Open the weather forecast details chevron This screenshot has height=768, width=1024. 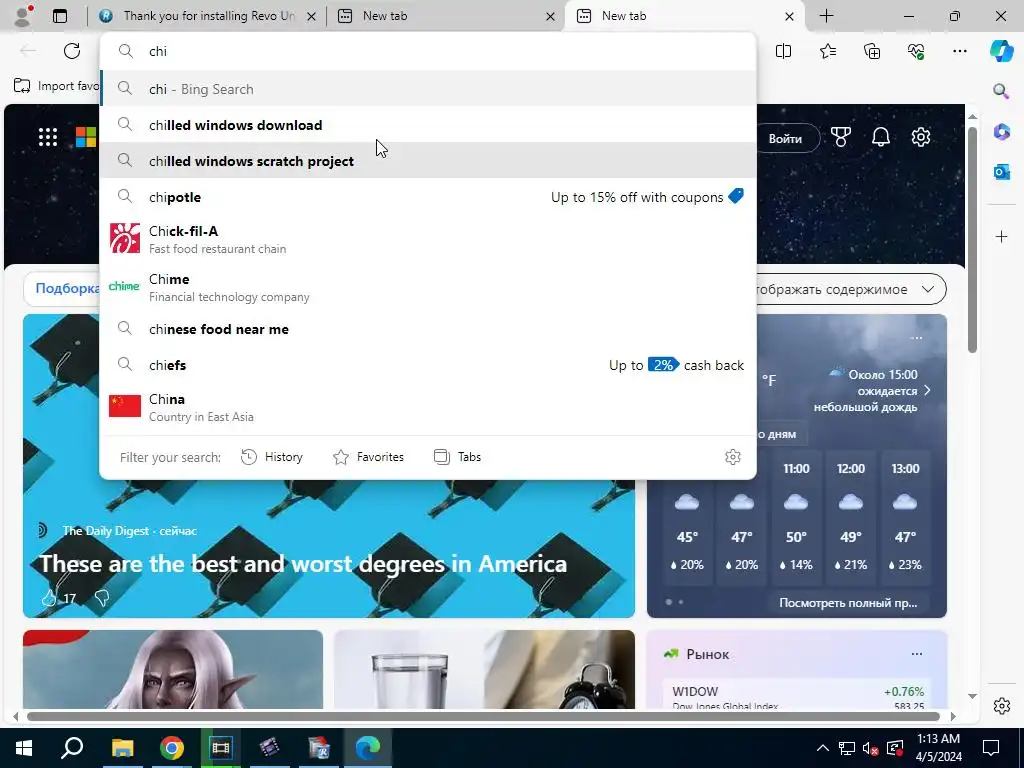click(927, 391)
